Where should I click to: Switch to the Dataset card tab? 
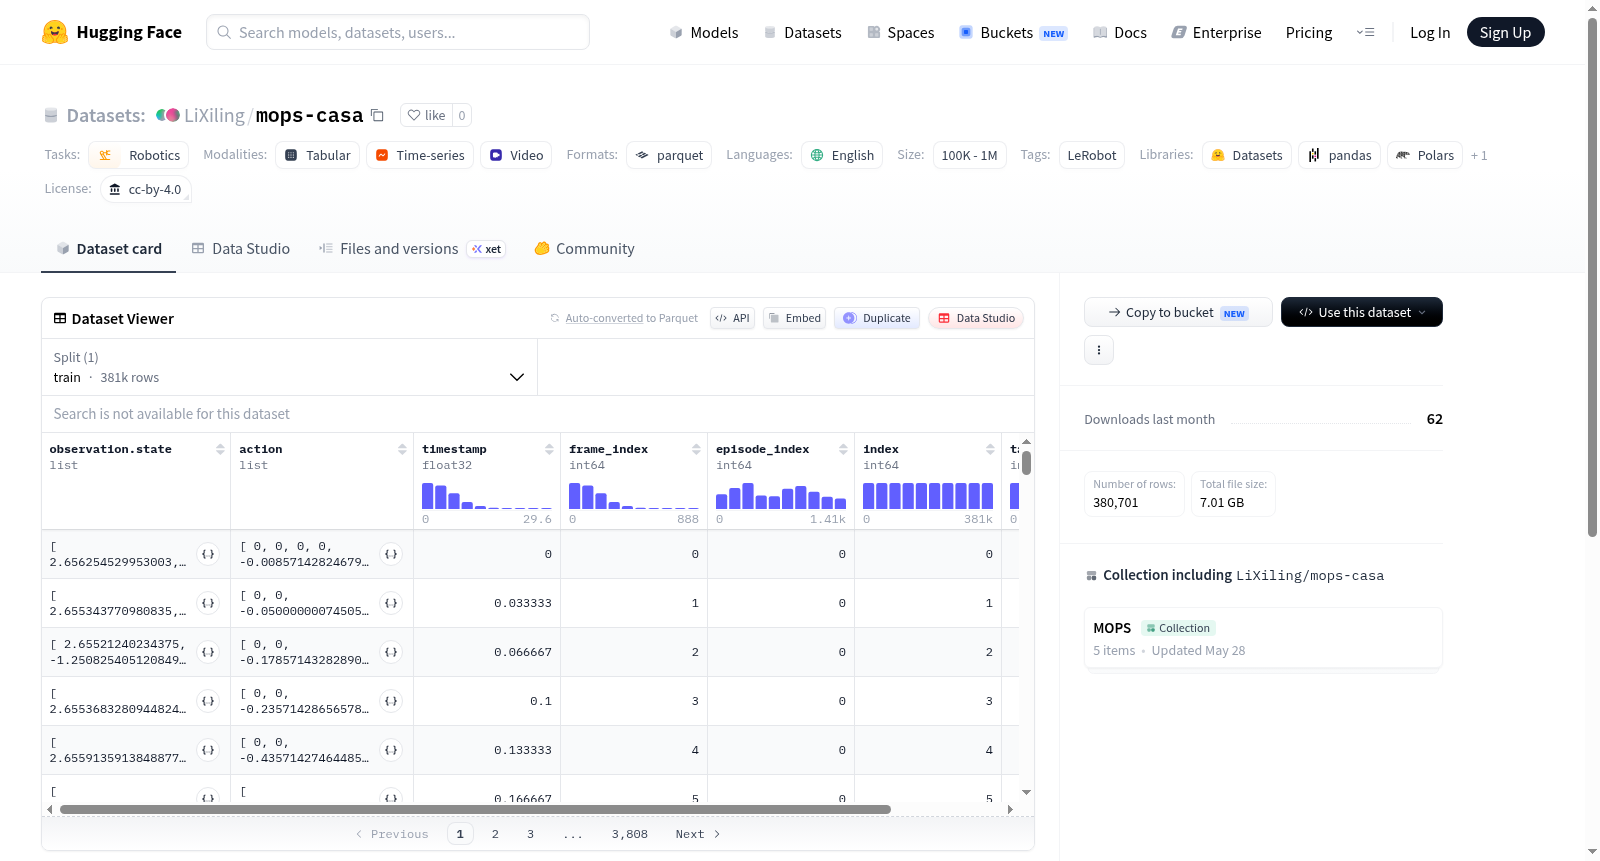109,249
